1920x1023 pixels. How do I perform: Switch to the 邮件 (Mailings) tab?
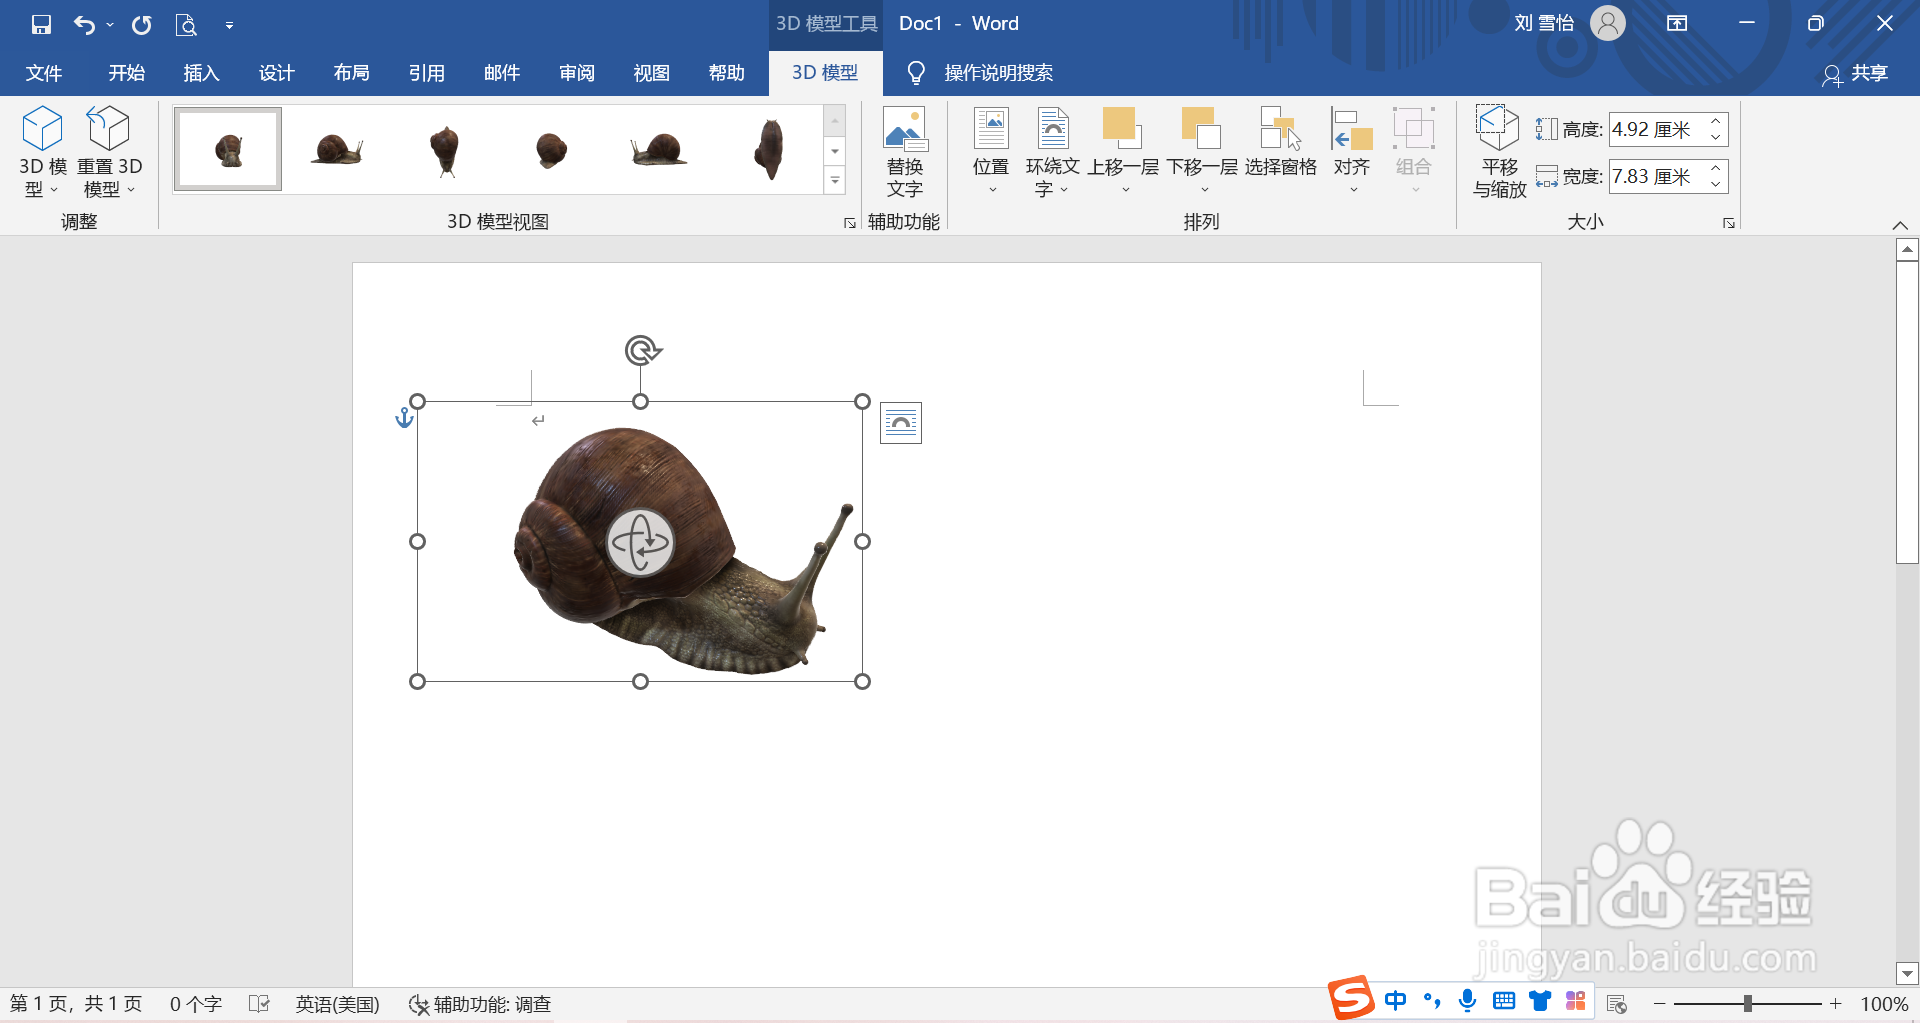501,73
